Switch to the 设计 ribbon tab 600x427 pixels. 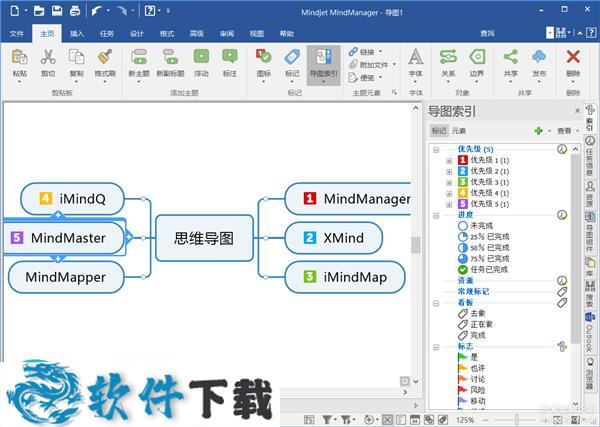[137, 34]
